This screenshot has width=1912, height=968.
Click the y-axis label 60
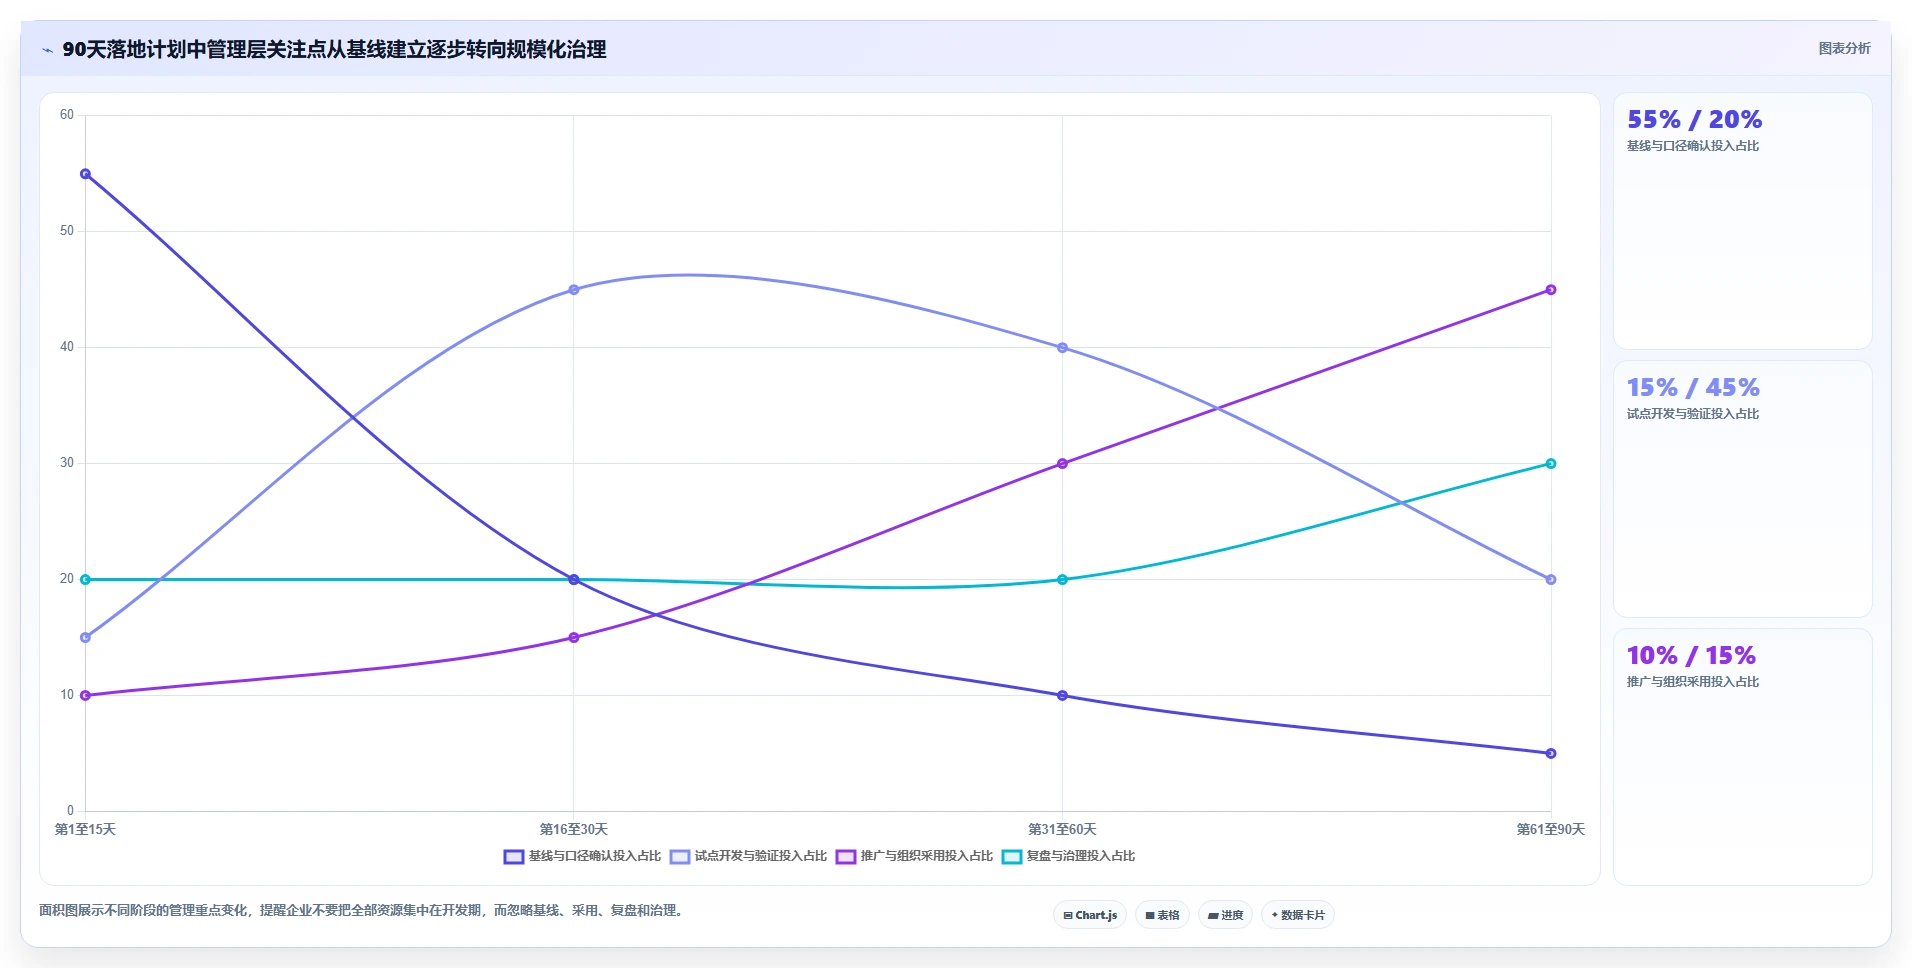point(67,115)
